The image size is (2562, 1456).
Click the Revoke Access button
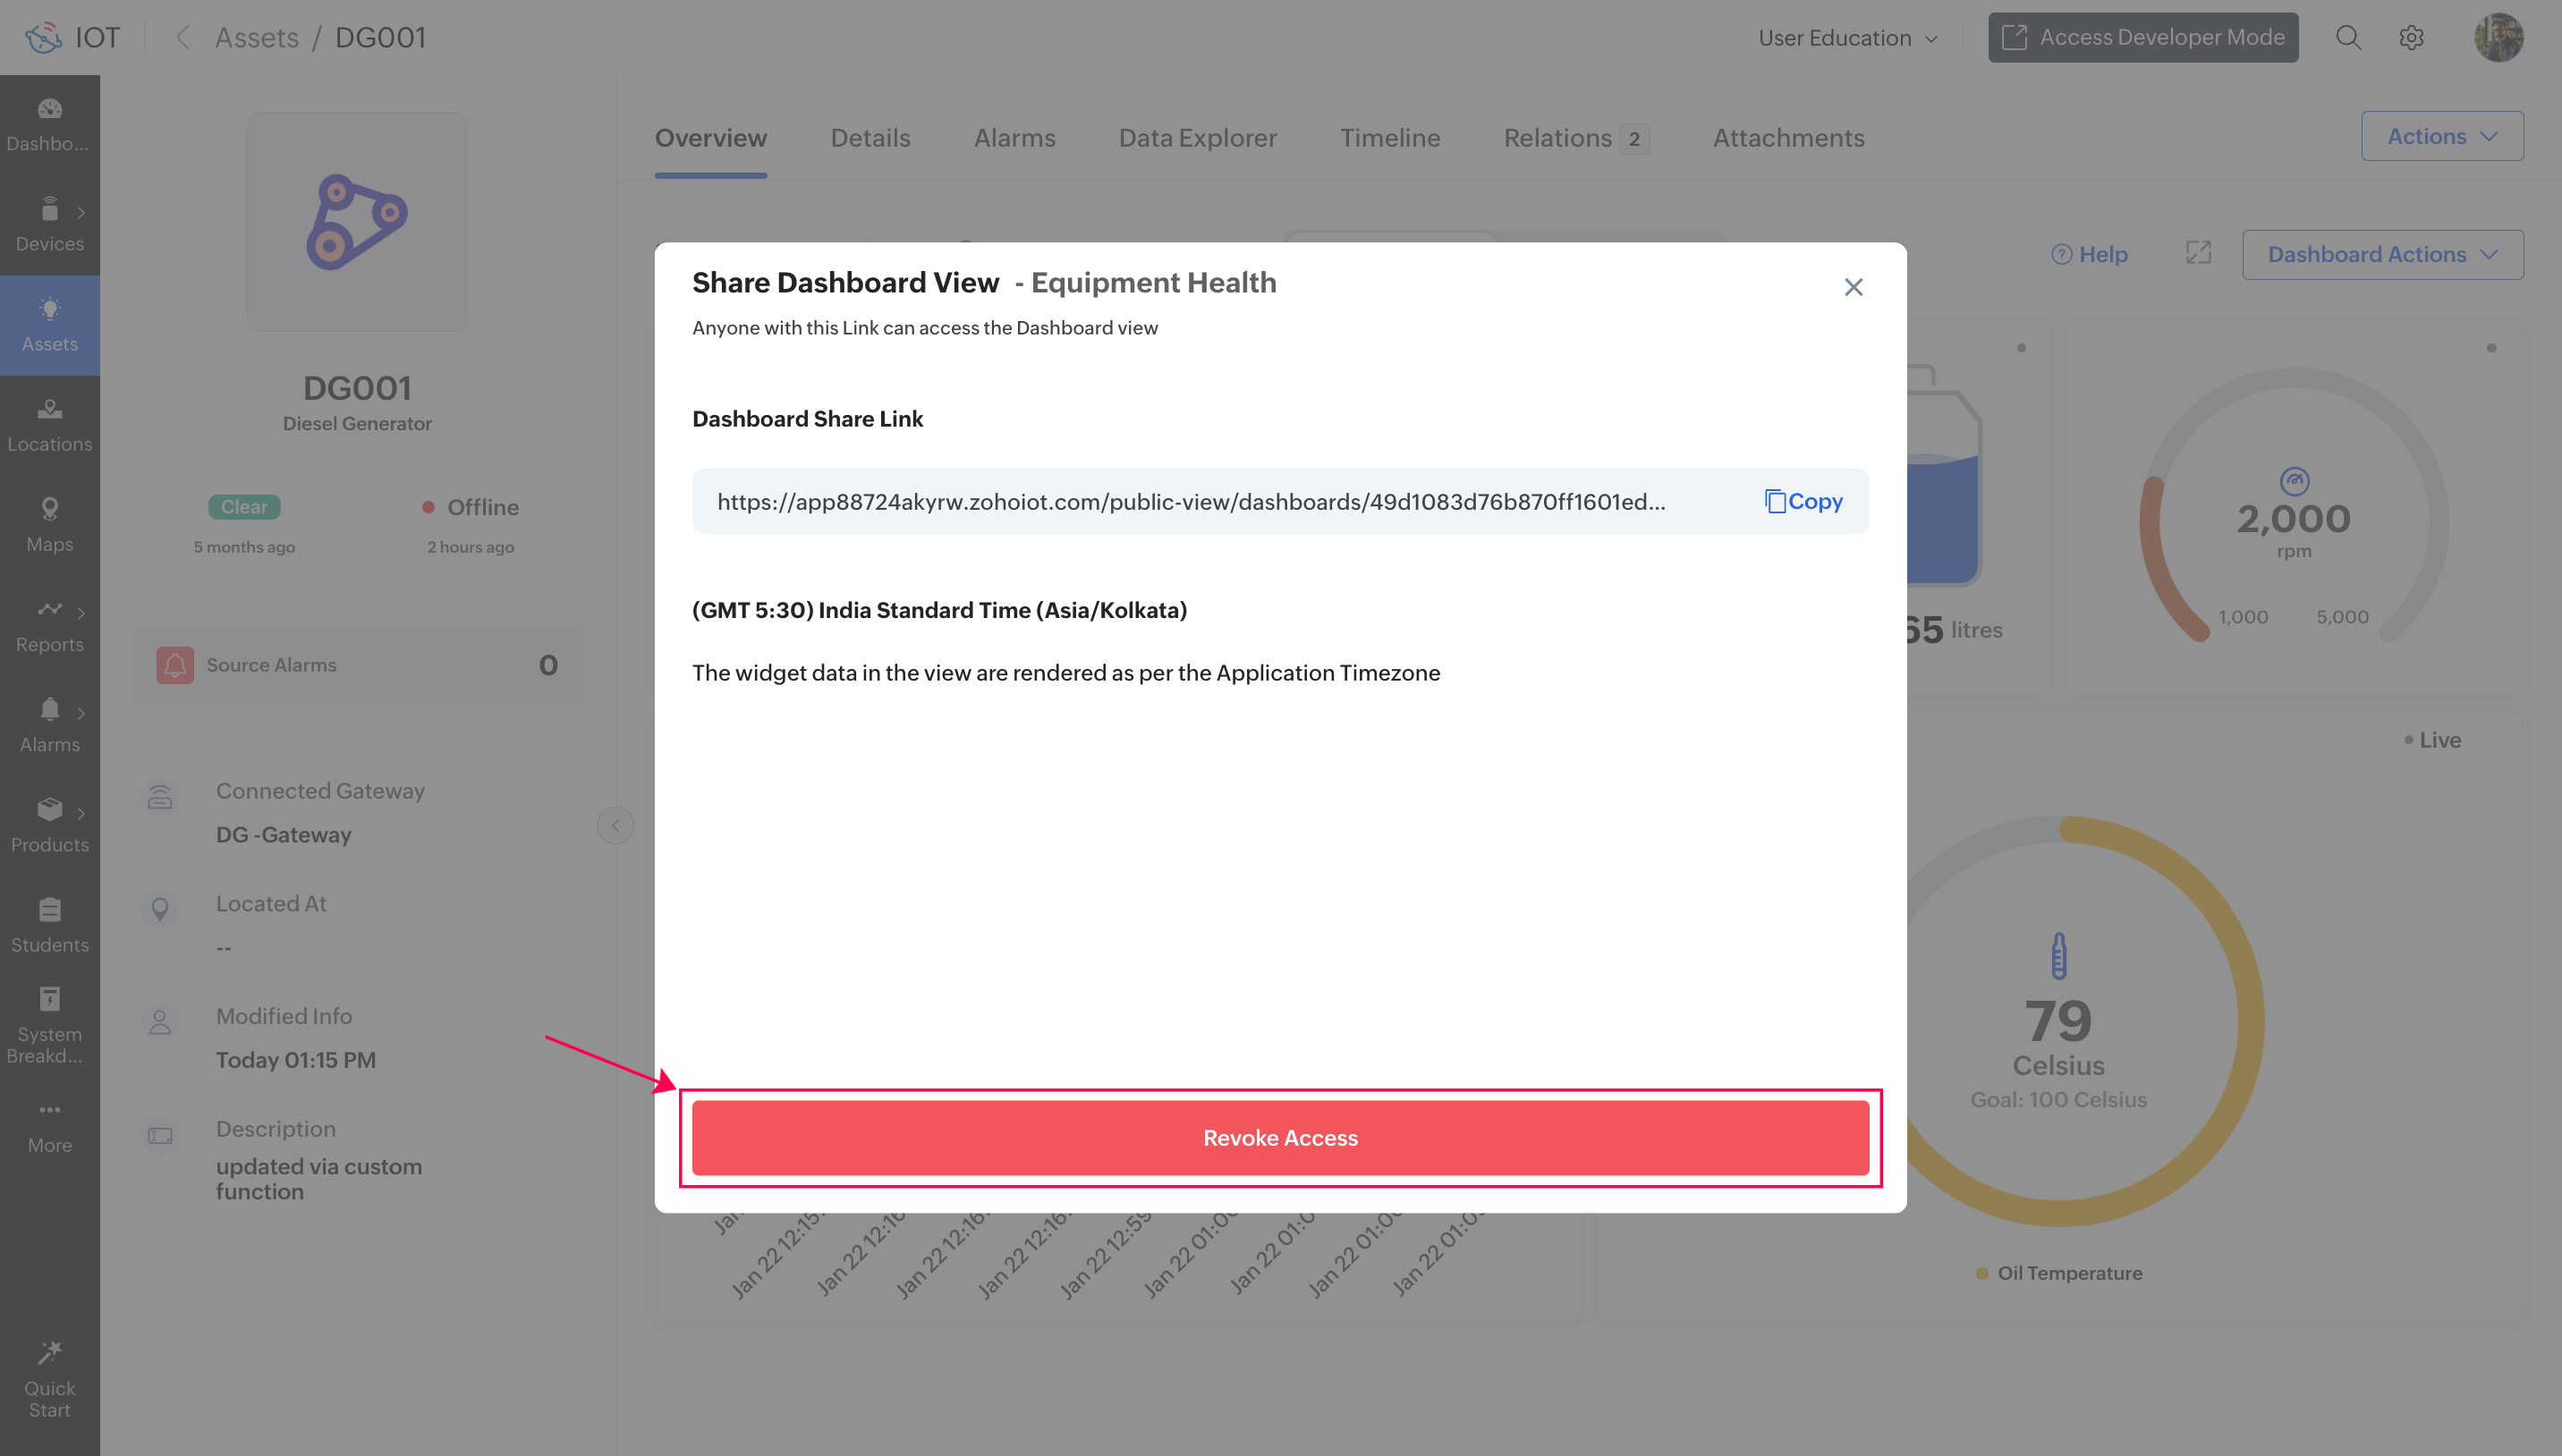coord(1280,1138)
